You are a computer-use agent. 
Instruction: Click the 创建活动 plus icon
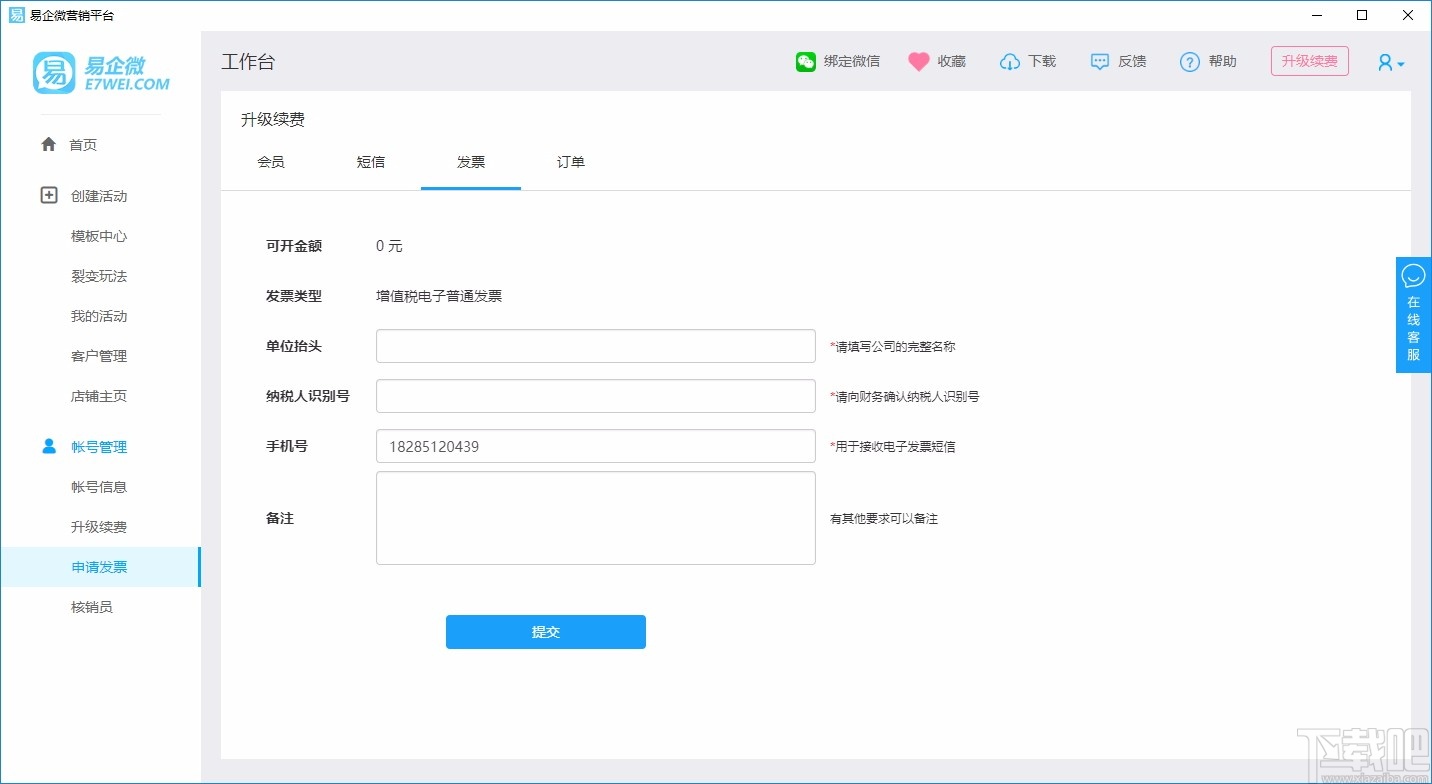click(48, 196)
